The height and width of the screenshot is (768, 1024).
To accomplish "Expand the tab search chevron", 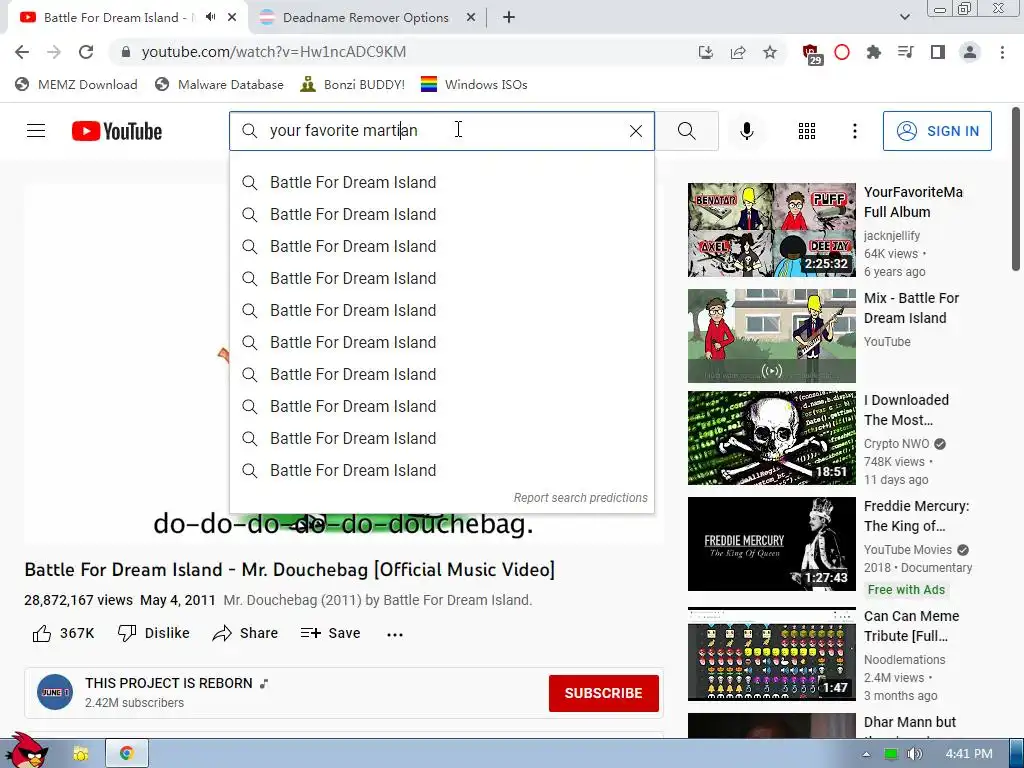I will [x=904, y=17].
